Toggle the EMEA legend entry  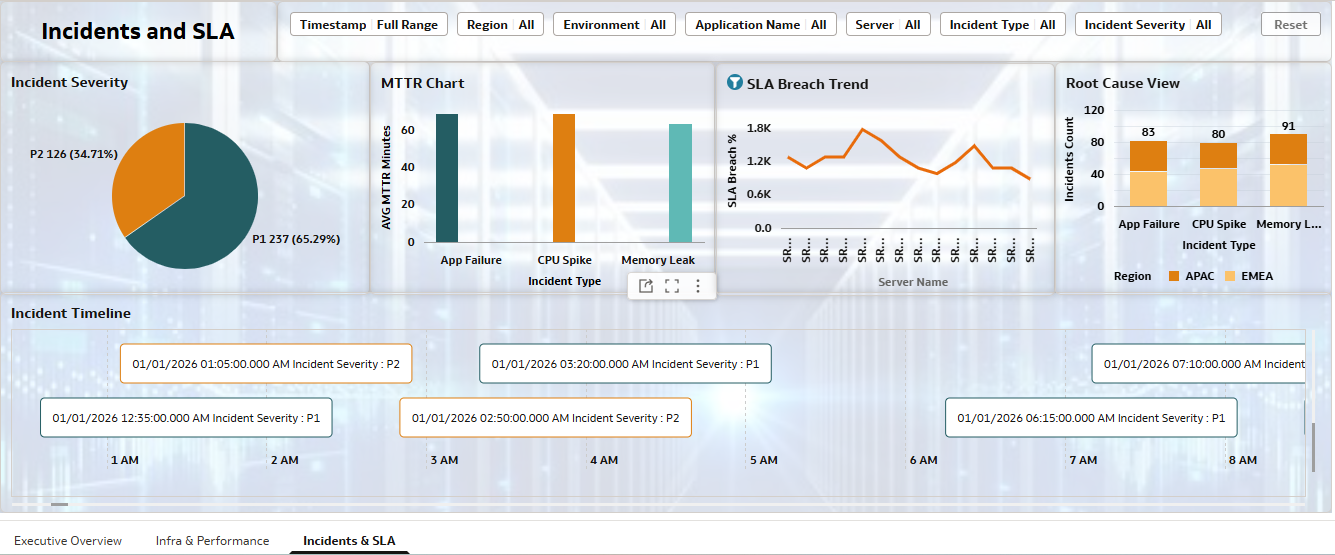1248,276
